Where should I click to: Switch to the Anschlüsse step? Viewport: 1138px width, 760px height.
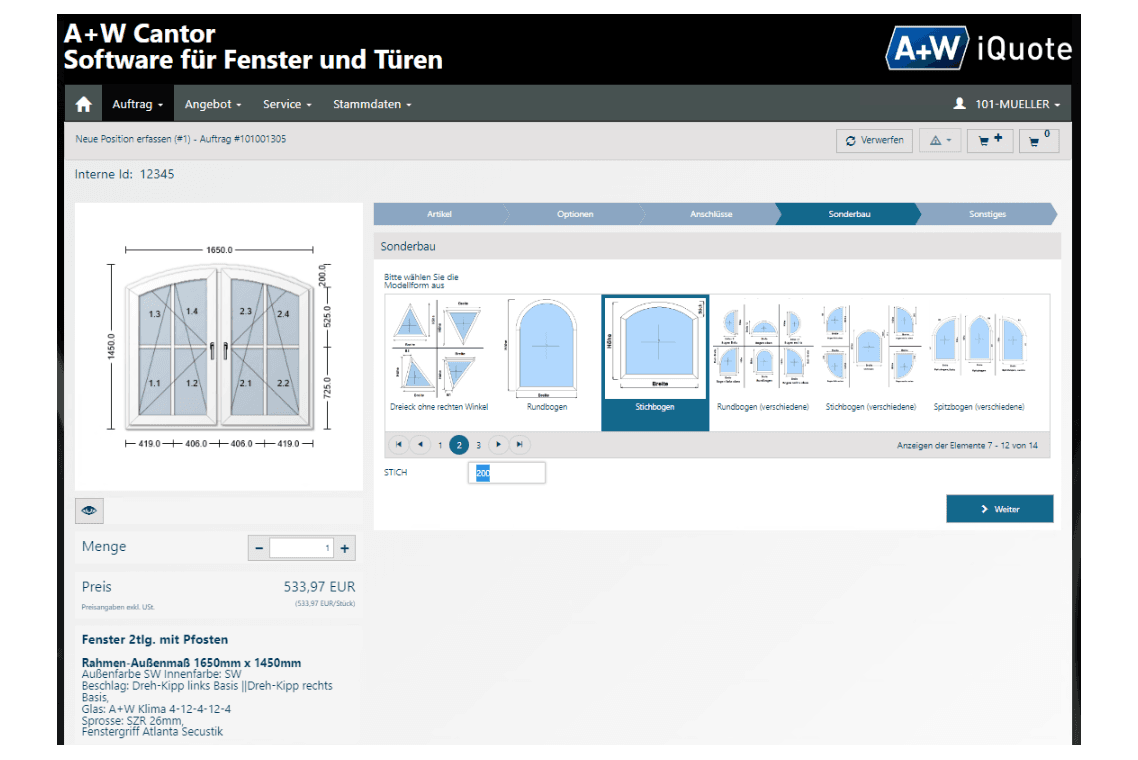711,214
